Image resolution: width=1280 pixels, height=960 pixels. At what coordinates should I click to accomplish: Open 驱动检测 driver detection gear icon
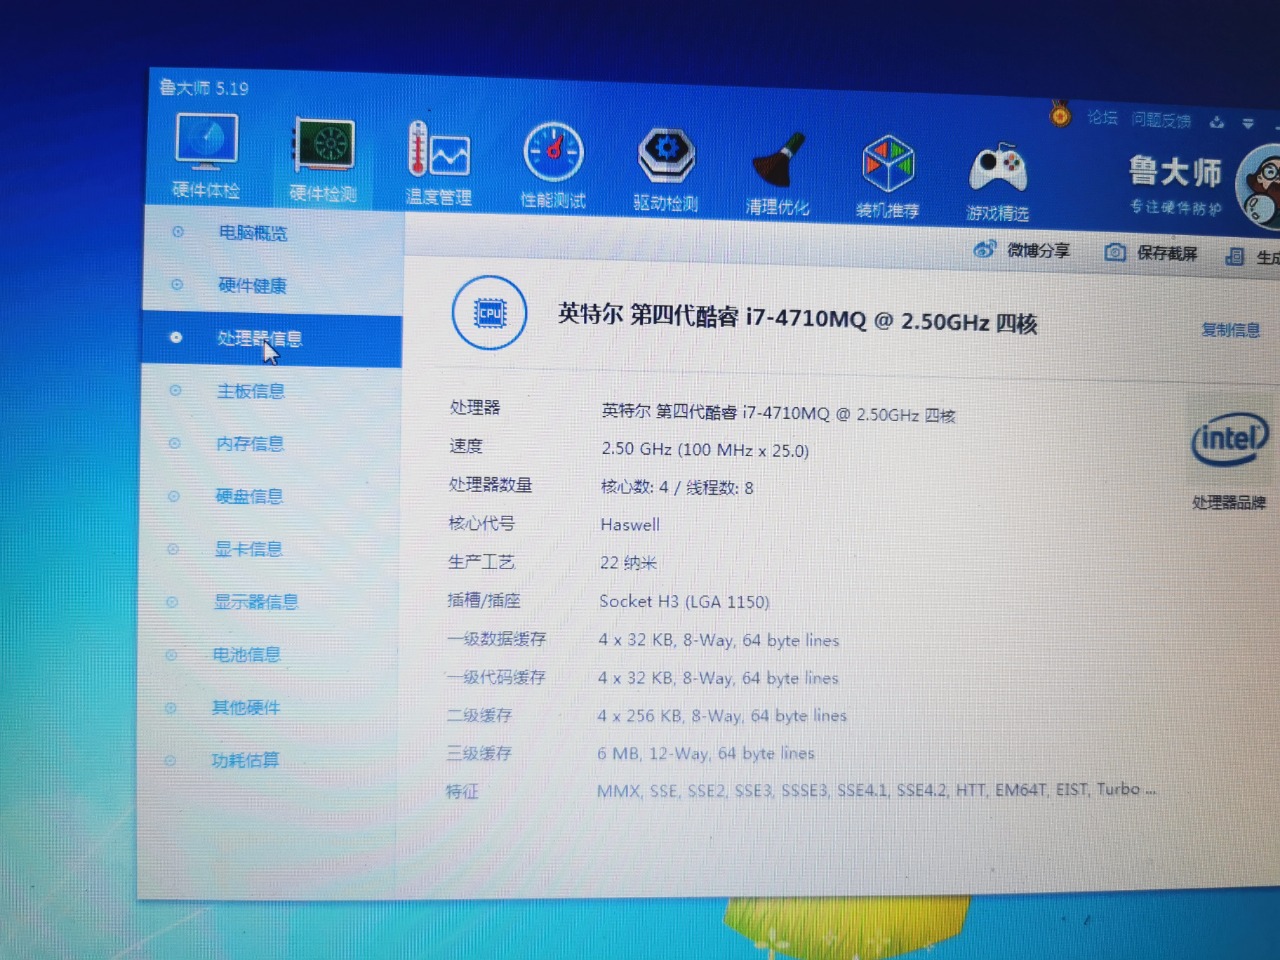[666, 156]
